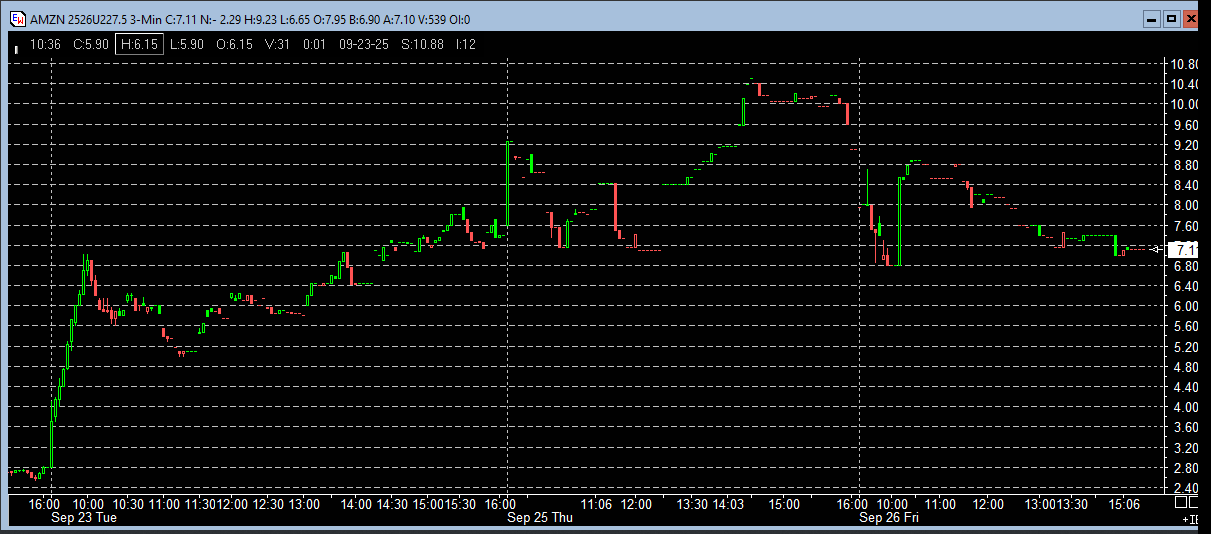Click the Sep 23 Tue date label

(x=86, y=518)
